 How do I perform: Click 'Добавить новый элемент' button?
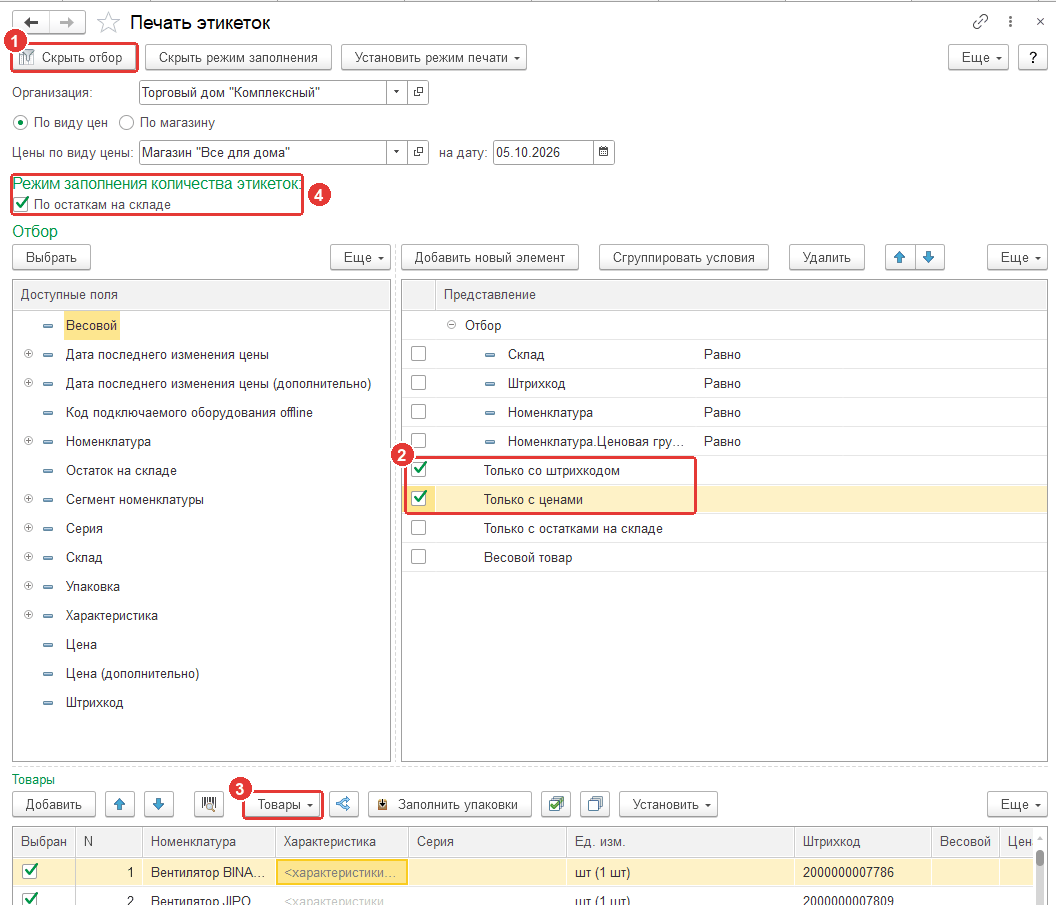(x=490, y=257)
